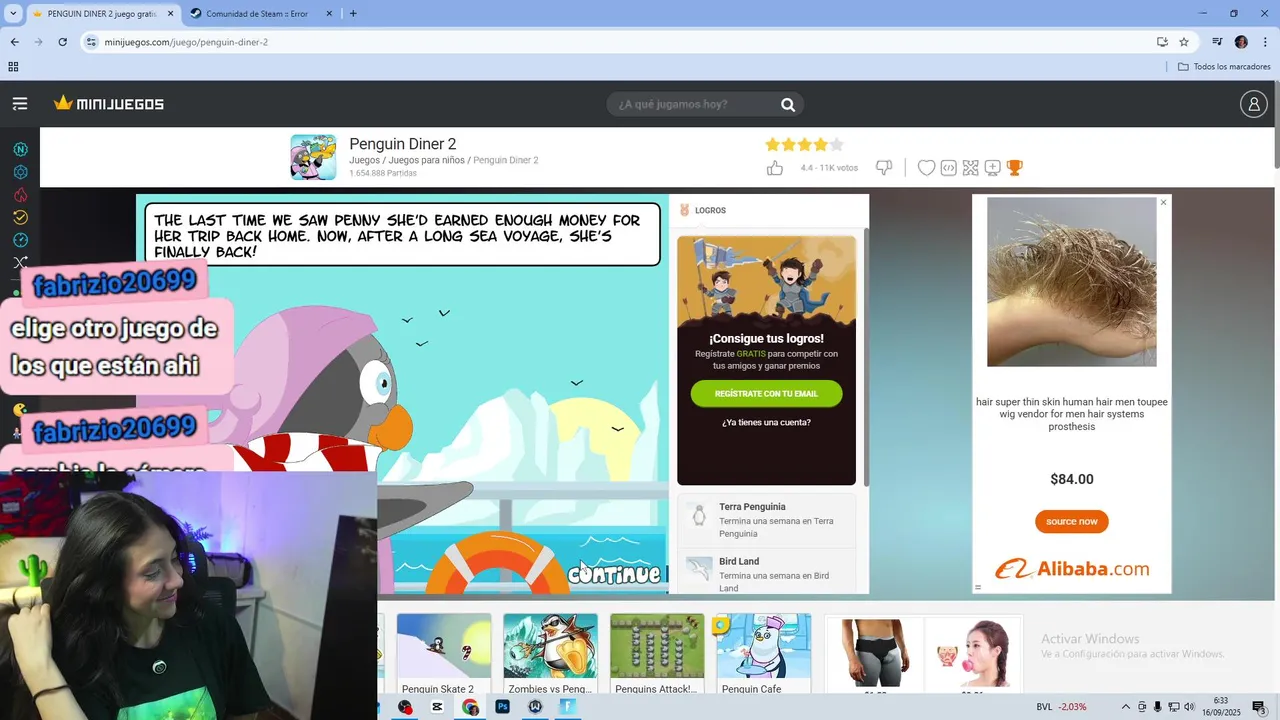This screenshot has height=720, width=1280.
Task: Bookmark this page with star icon
Action: (x=1184, y=42)
